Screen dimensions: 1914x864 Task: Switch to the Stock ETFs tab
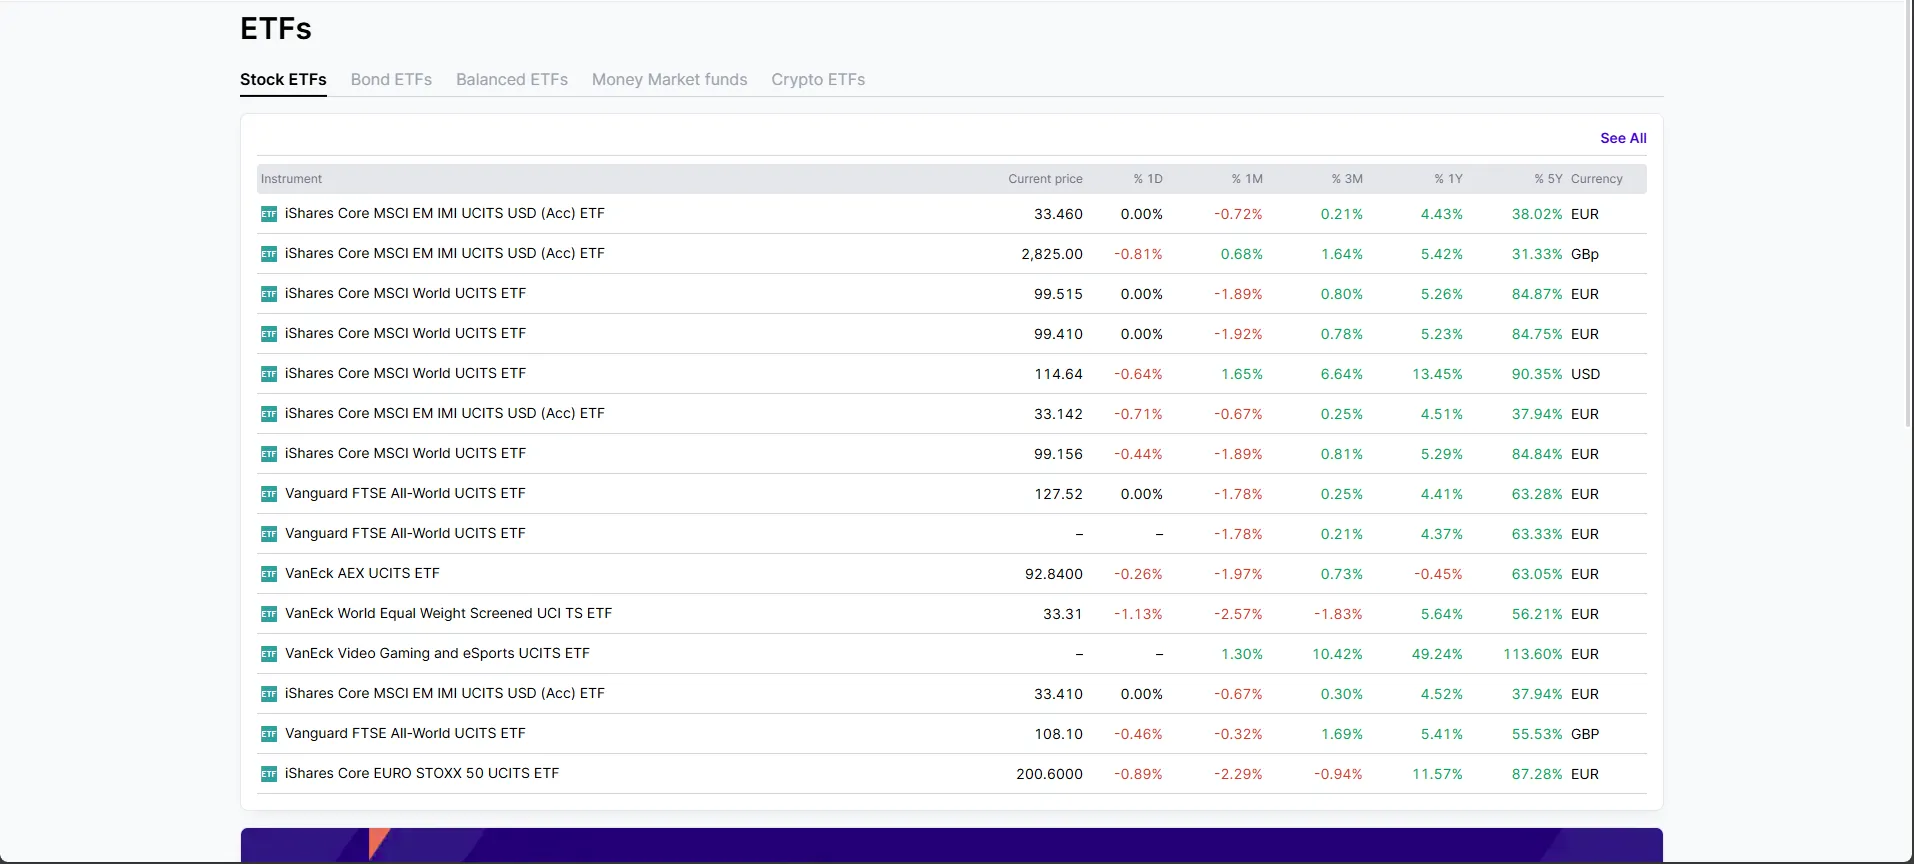(x=283, y=79)
